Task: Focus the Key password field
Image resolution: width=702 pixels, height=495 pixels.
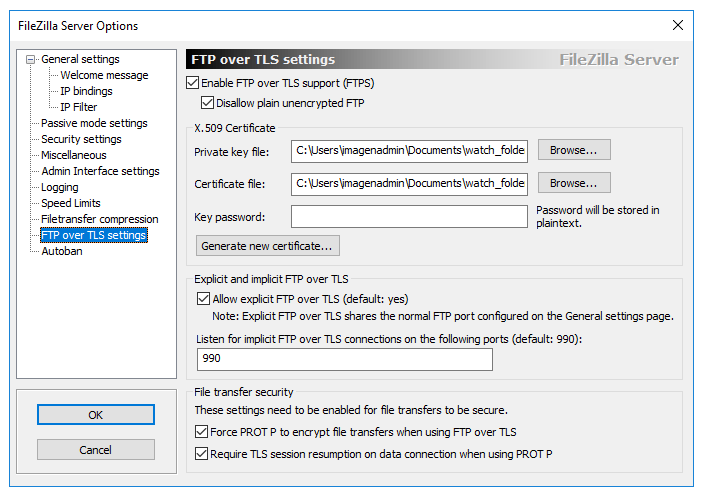Action: click(x=409, y=217)
